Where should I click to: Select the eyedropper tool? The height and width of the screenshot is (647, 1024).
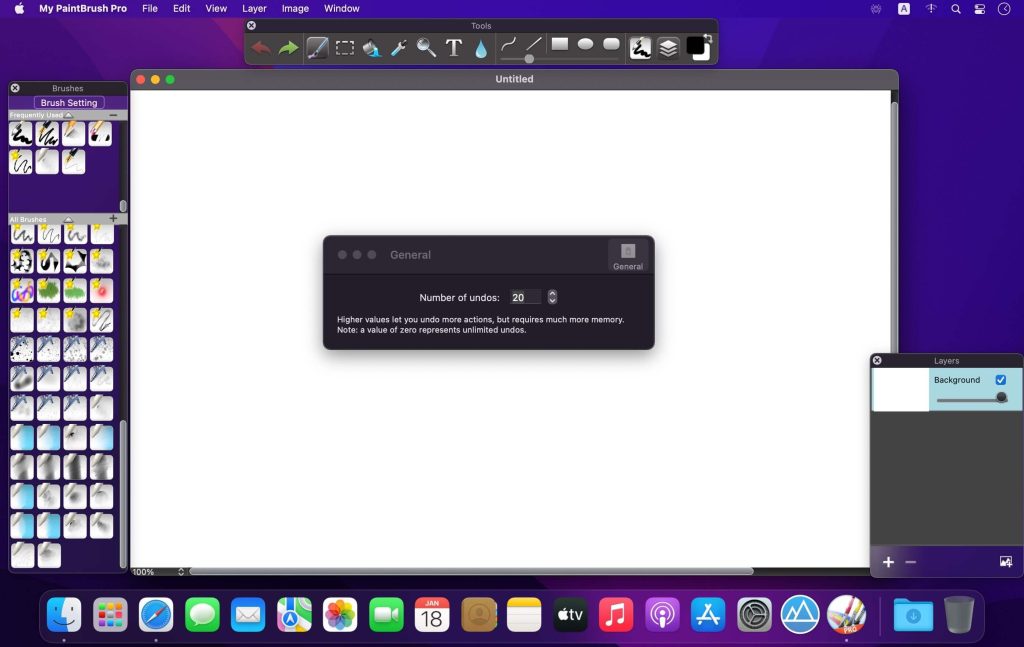coord(398,46)
